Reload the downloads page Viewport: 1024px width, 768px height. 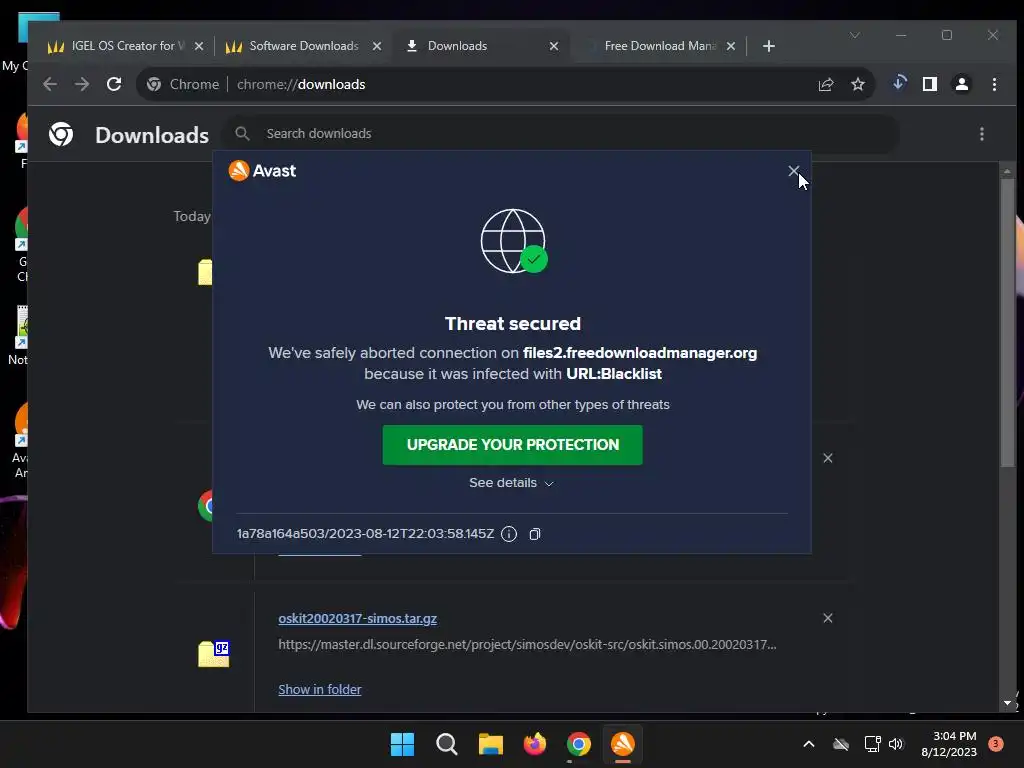point(114,84)
